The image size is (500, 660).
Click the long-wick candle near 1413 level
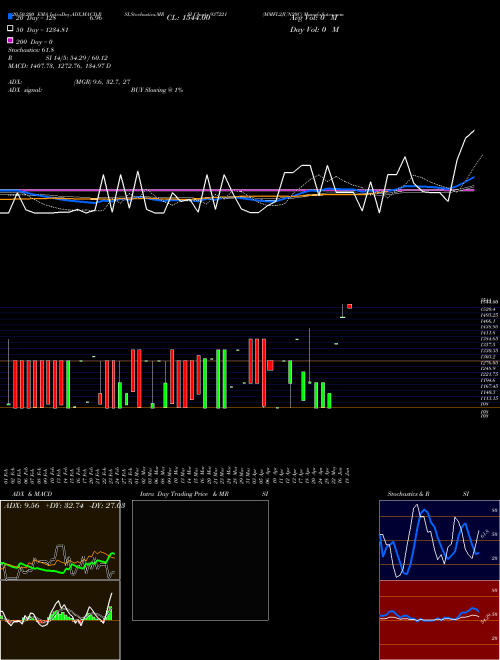click(x=309, y=356)
